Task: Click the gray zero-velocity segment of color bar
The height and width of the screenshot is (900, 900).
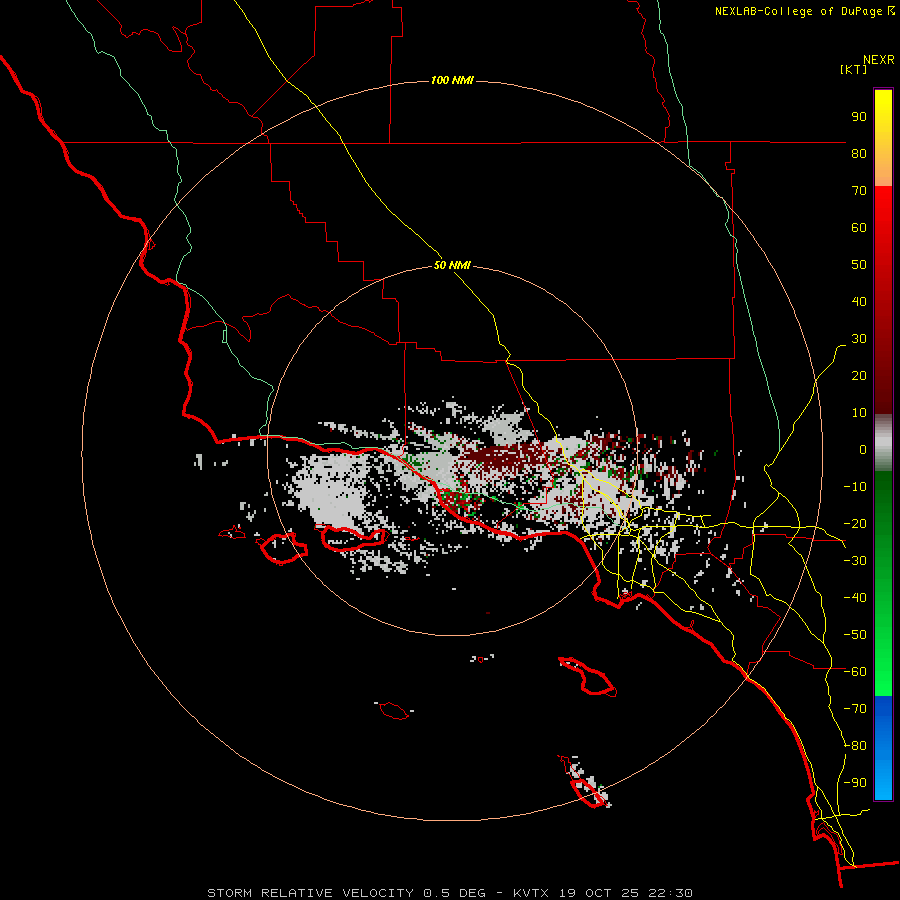Action: pos(883,443)
